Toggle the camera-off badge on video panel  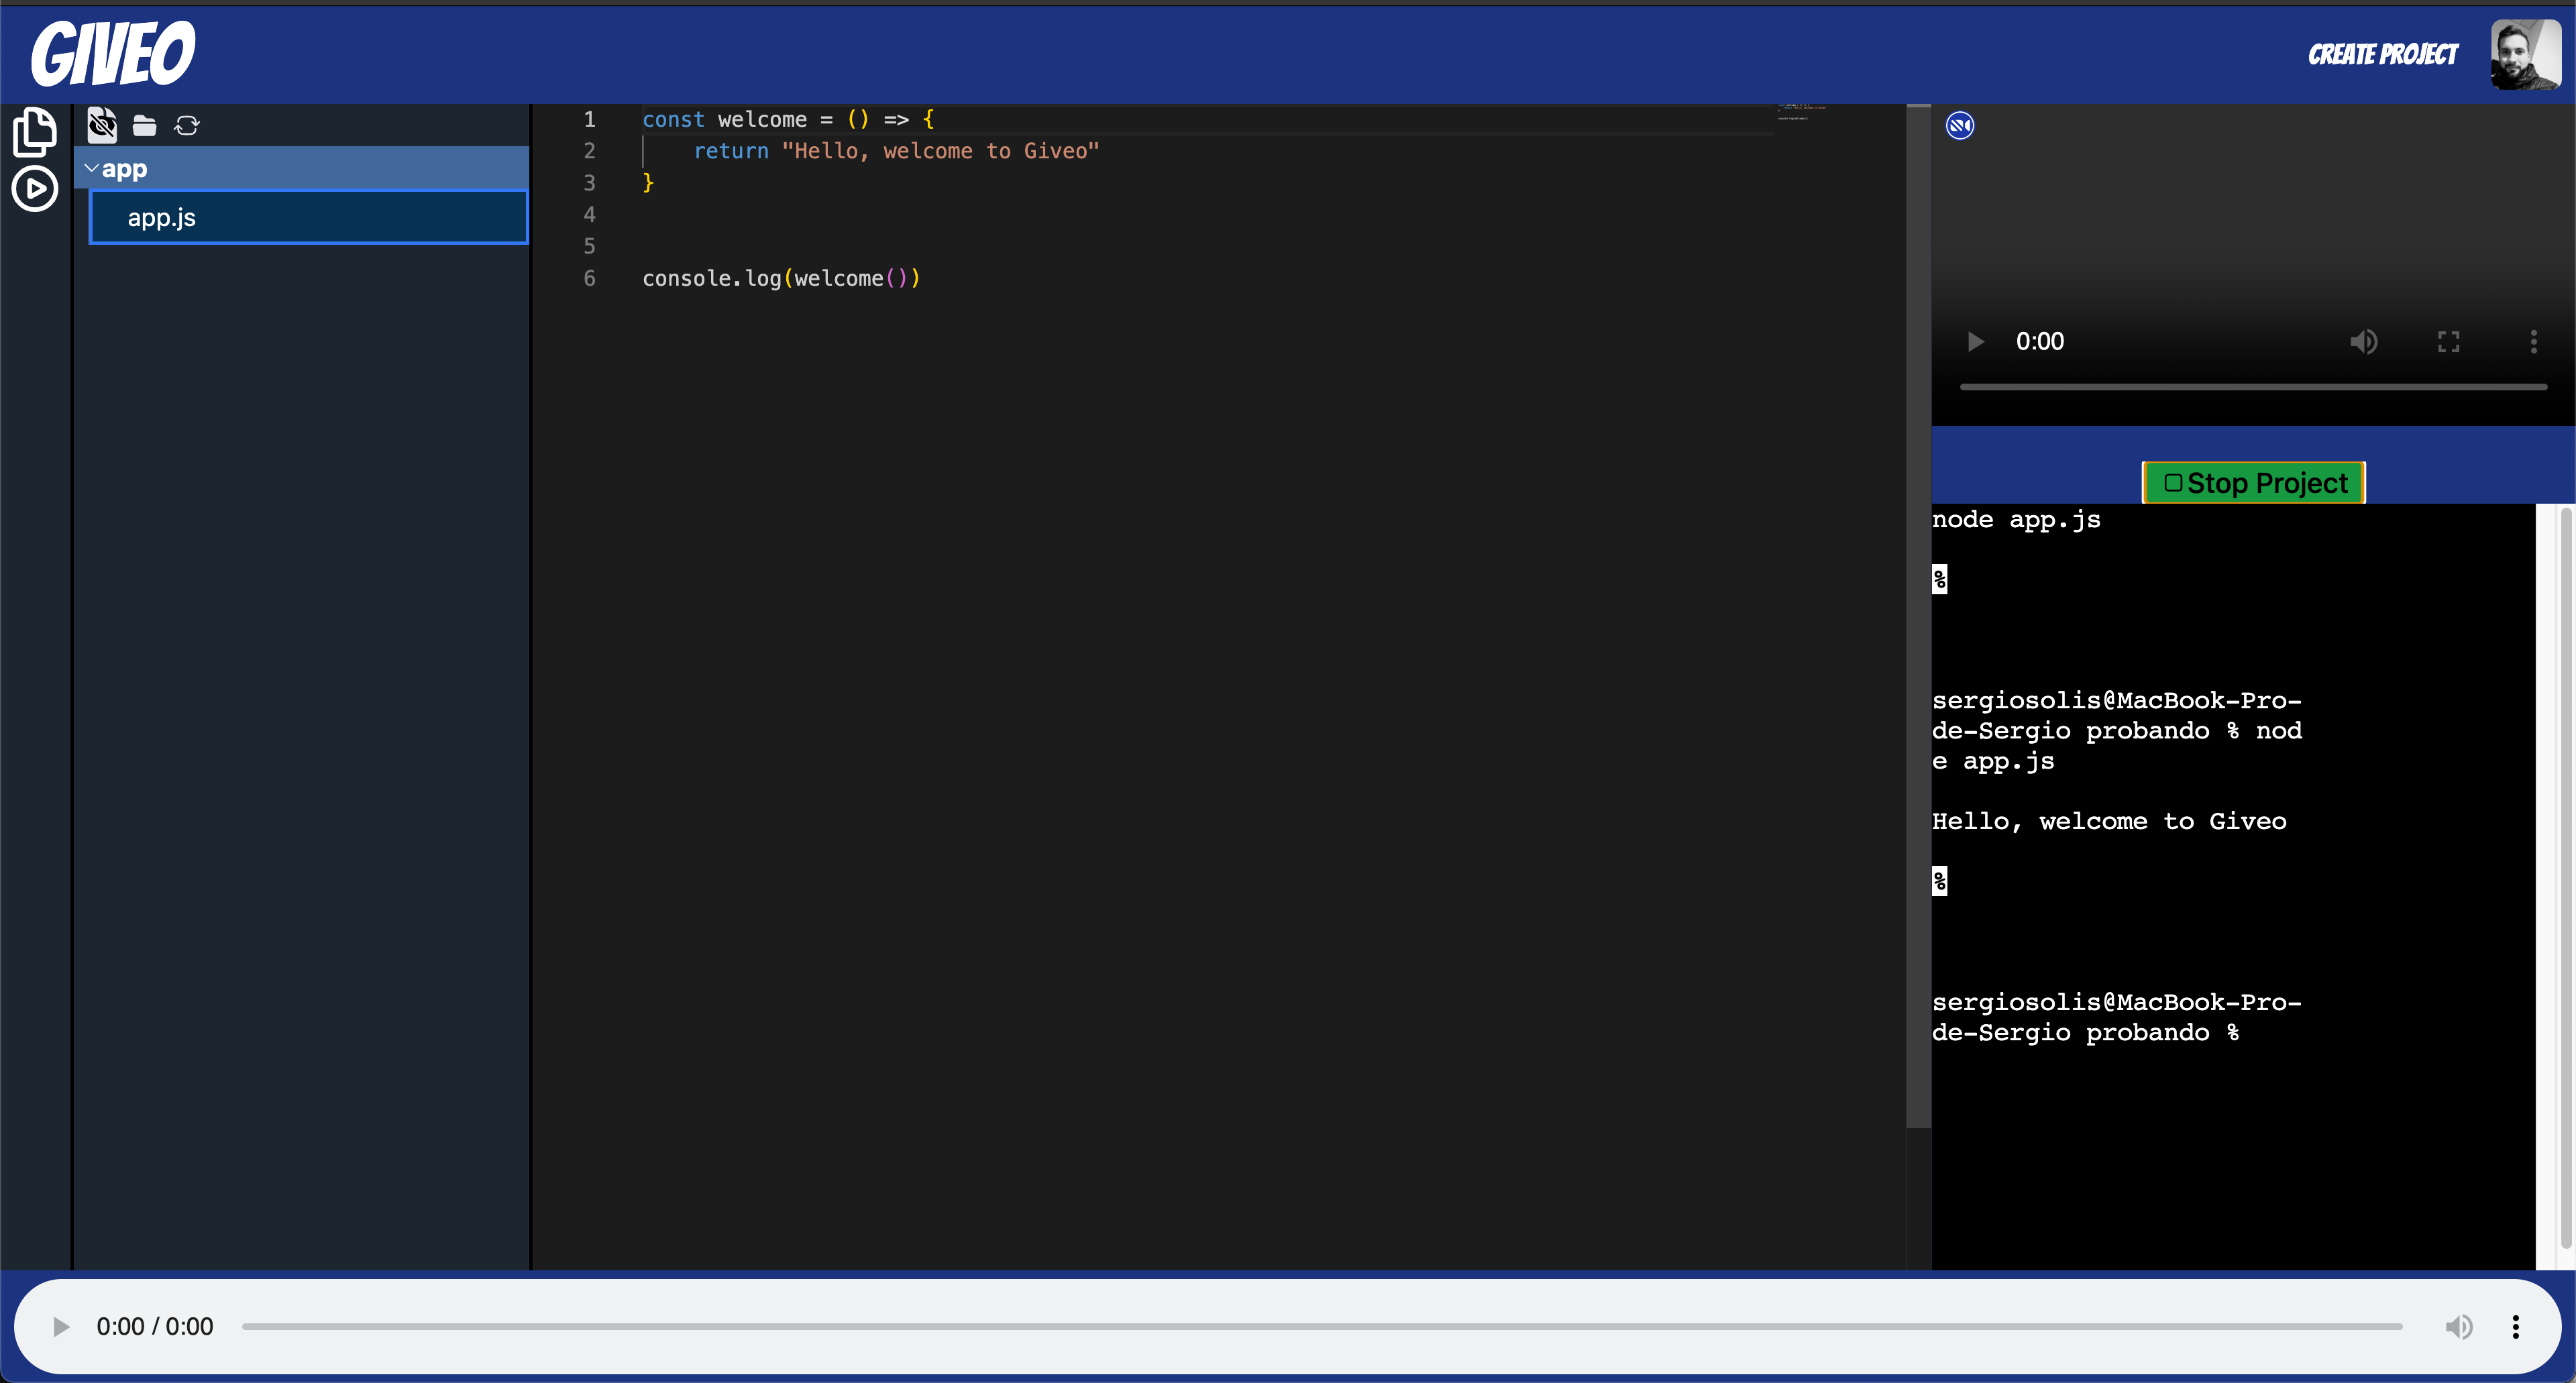(1960, 125)
